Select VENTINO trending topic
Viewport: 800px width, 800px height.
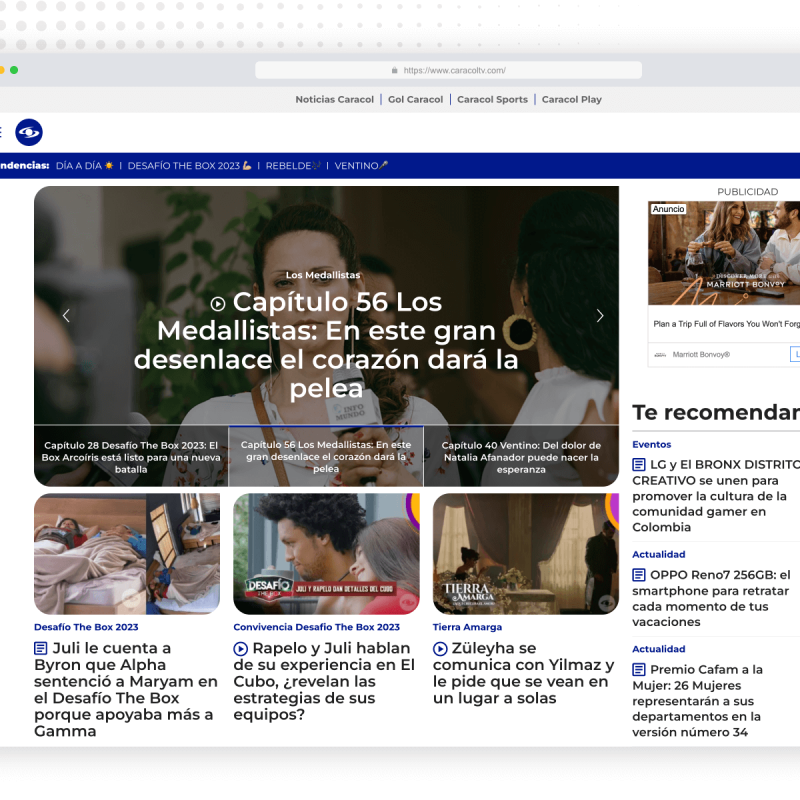[x=361, y=166]
